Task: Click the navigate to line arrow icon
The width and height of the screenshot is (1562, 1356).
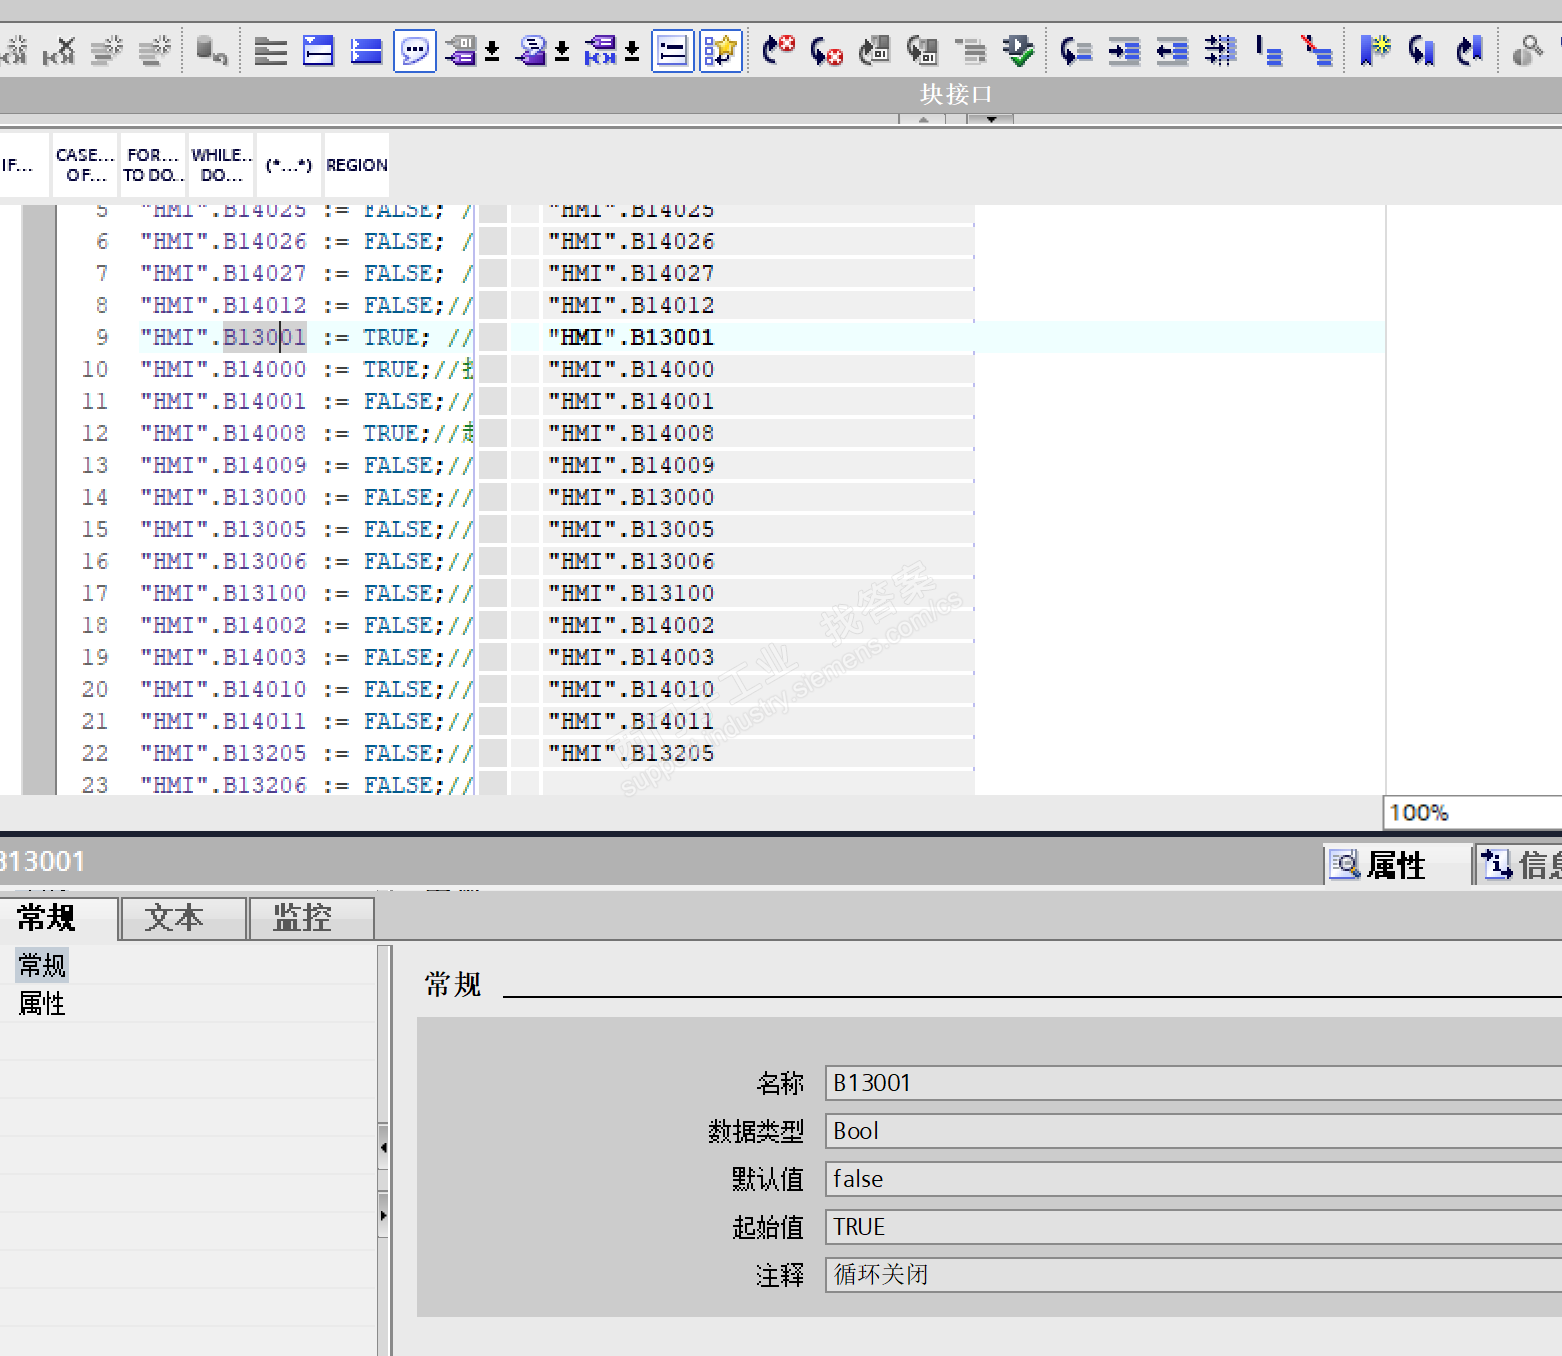Action: [x=1075, y=50]
